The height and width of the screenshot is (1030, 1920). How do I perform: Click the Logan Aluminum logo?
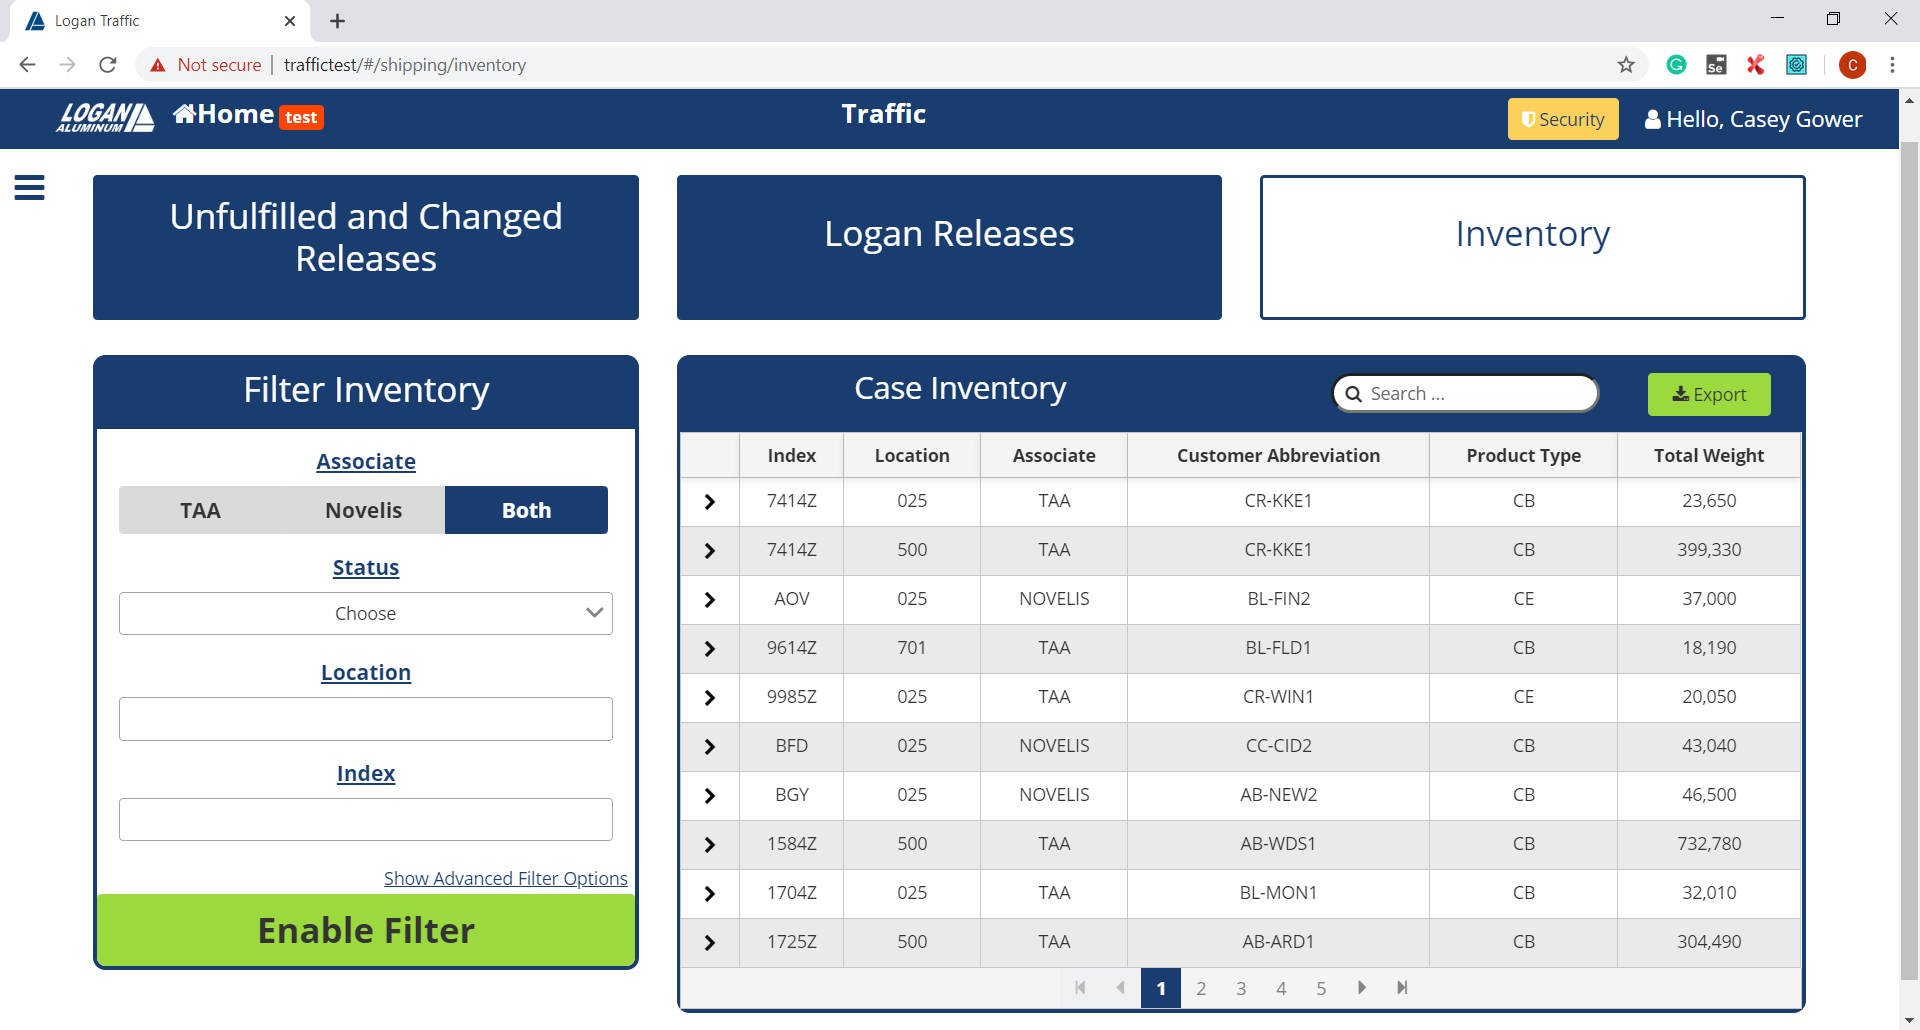[105, 118]
